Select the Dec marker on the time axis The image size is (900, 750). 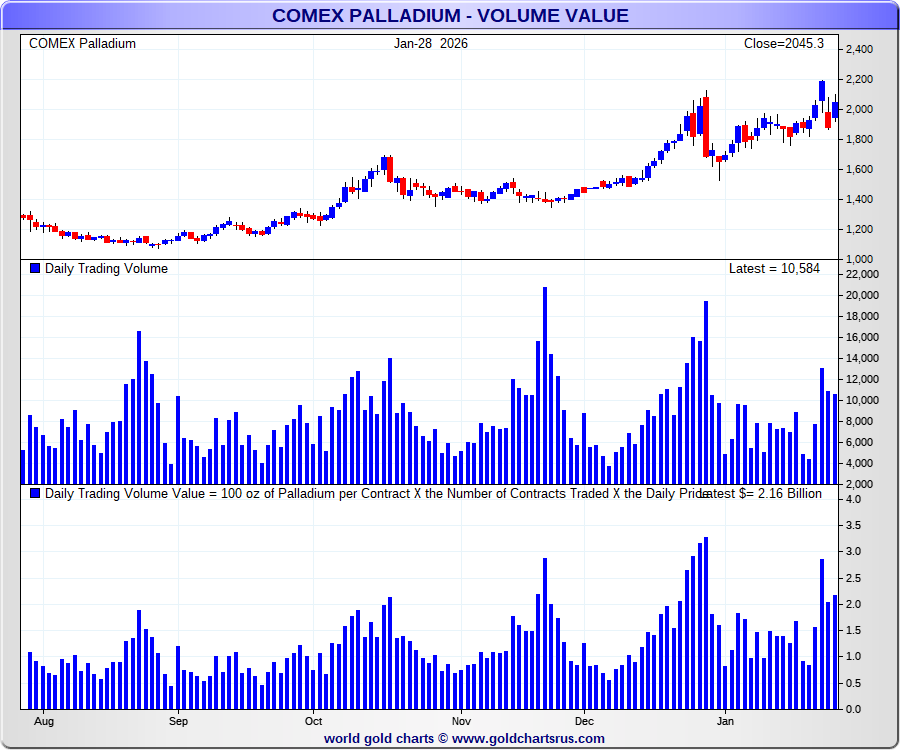click(584, 720)
